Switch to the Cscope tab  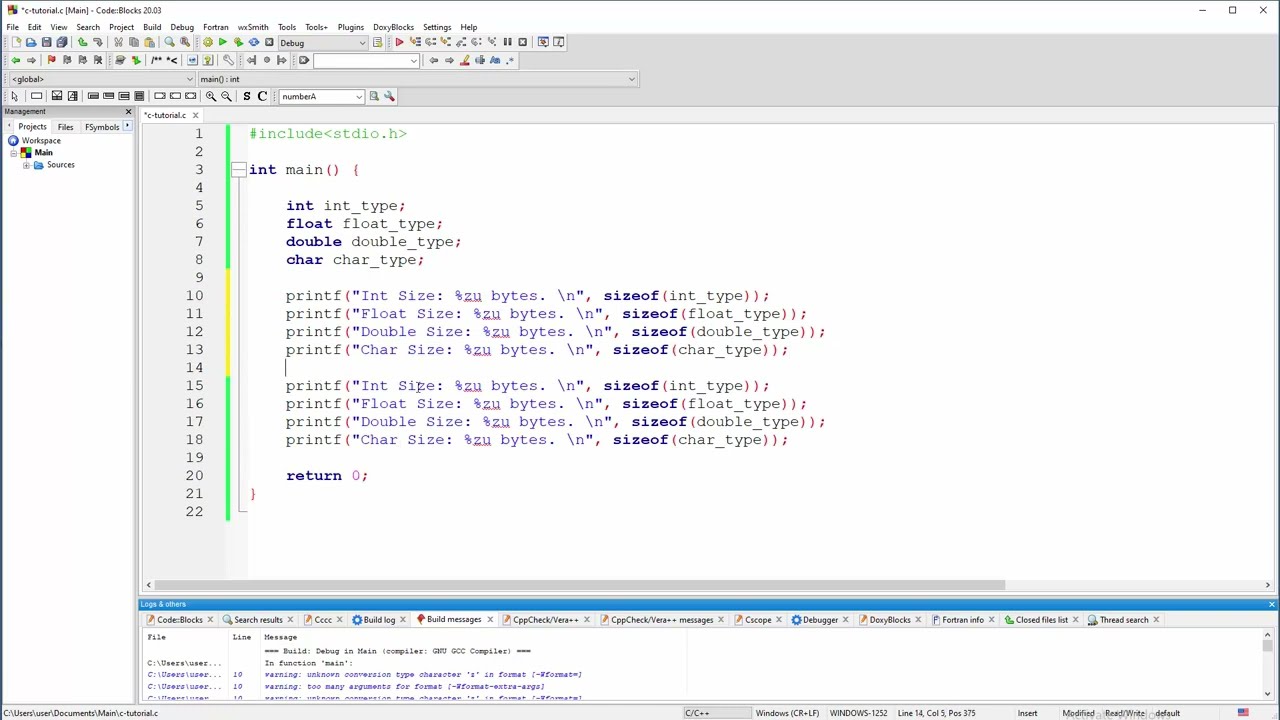tap(757, 620)
